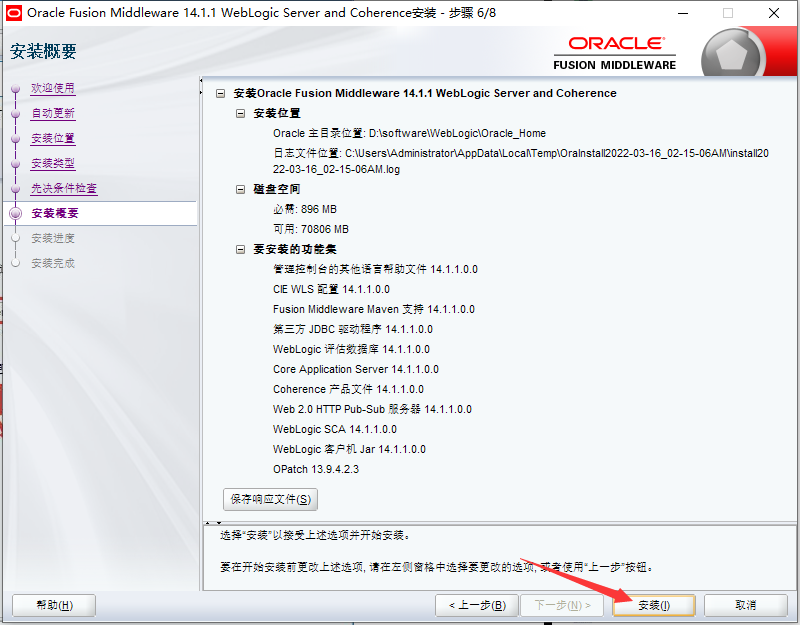Select Core Application Server 14.1.1.0.0 row
The image size is (800, 625).
[356, 369]
